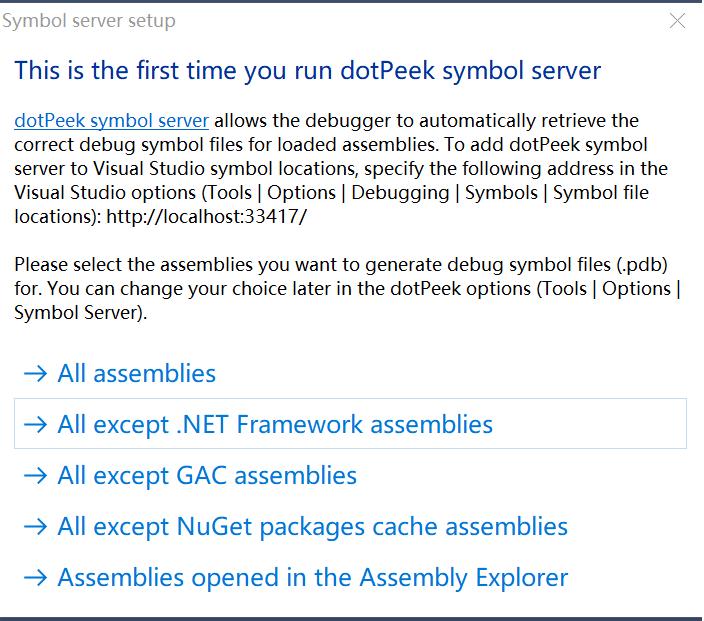Select Assemblies opened in the Assembly Explorer
This screenshot has height=621, width=704.
point(312,578)
